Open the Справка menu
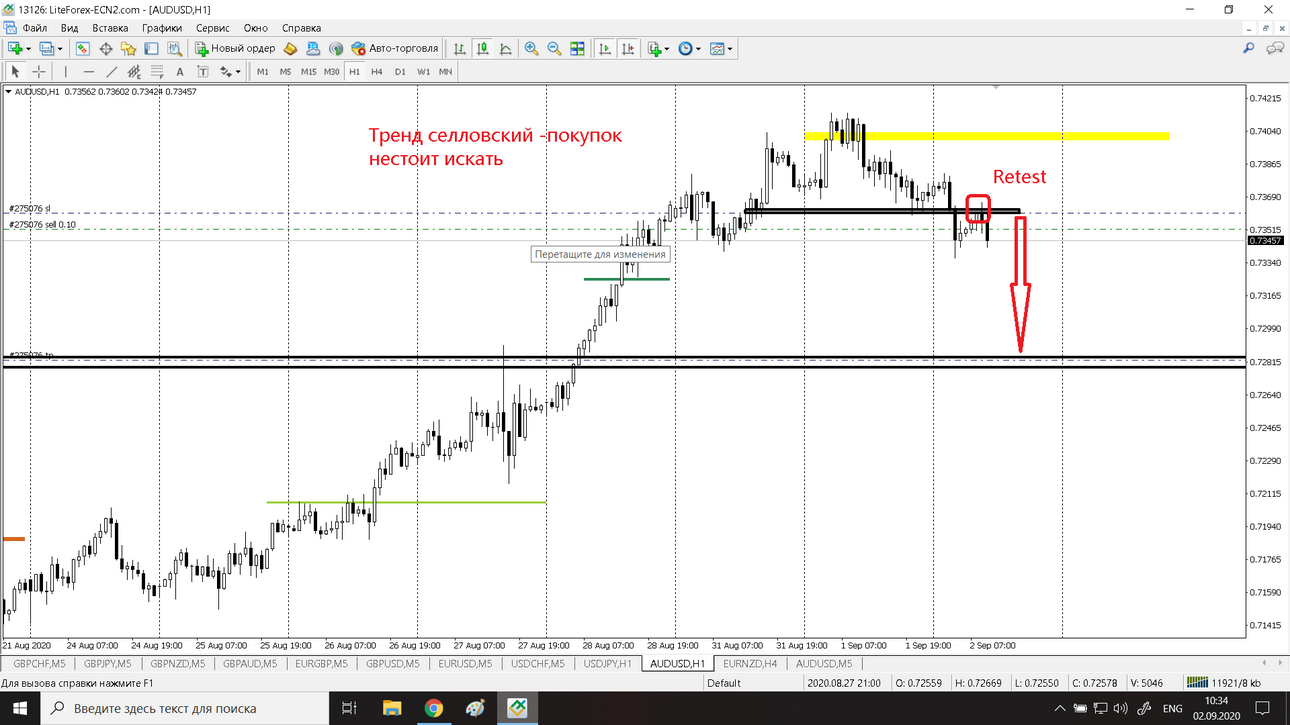 tap(301, 28)
